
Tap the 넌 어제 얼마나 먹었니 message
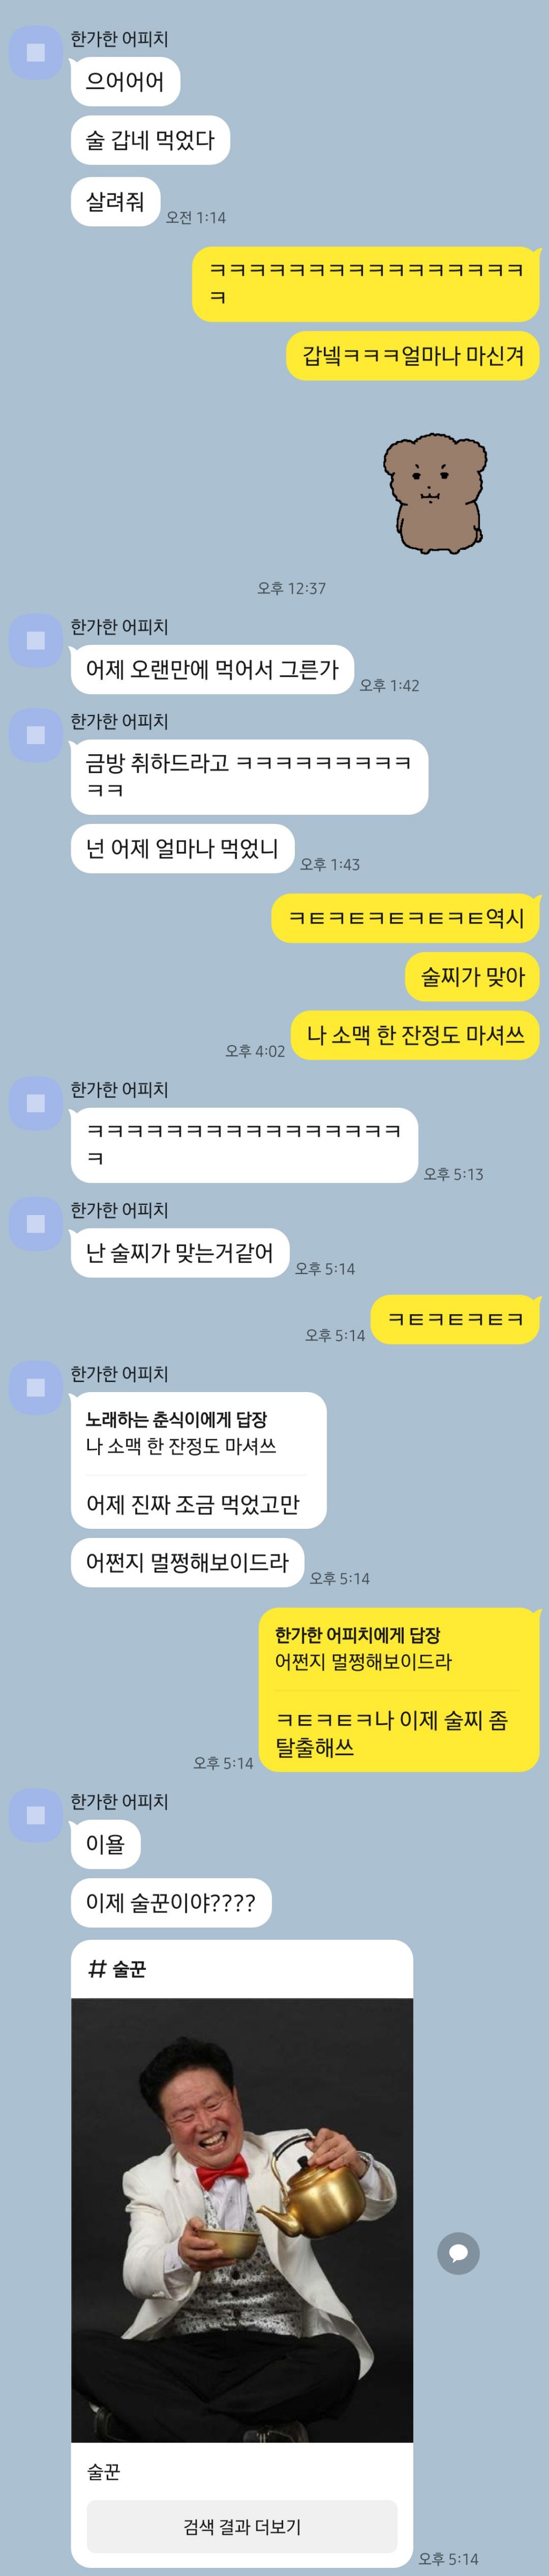(182, 849)
